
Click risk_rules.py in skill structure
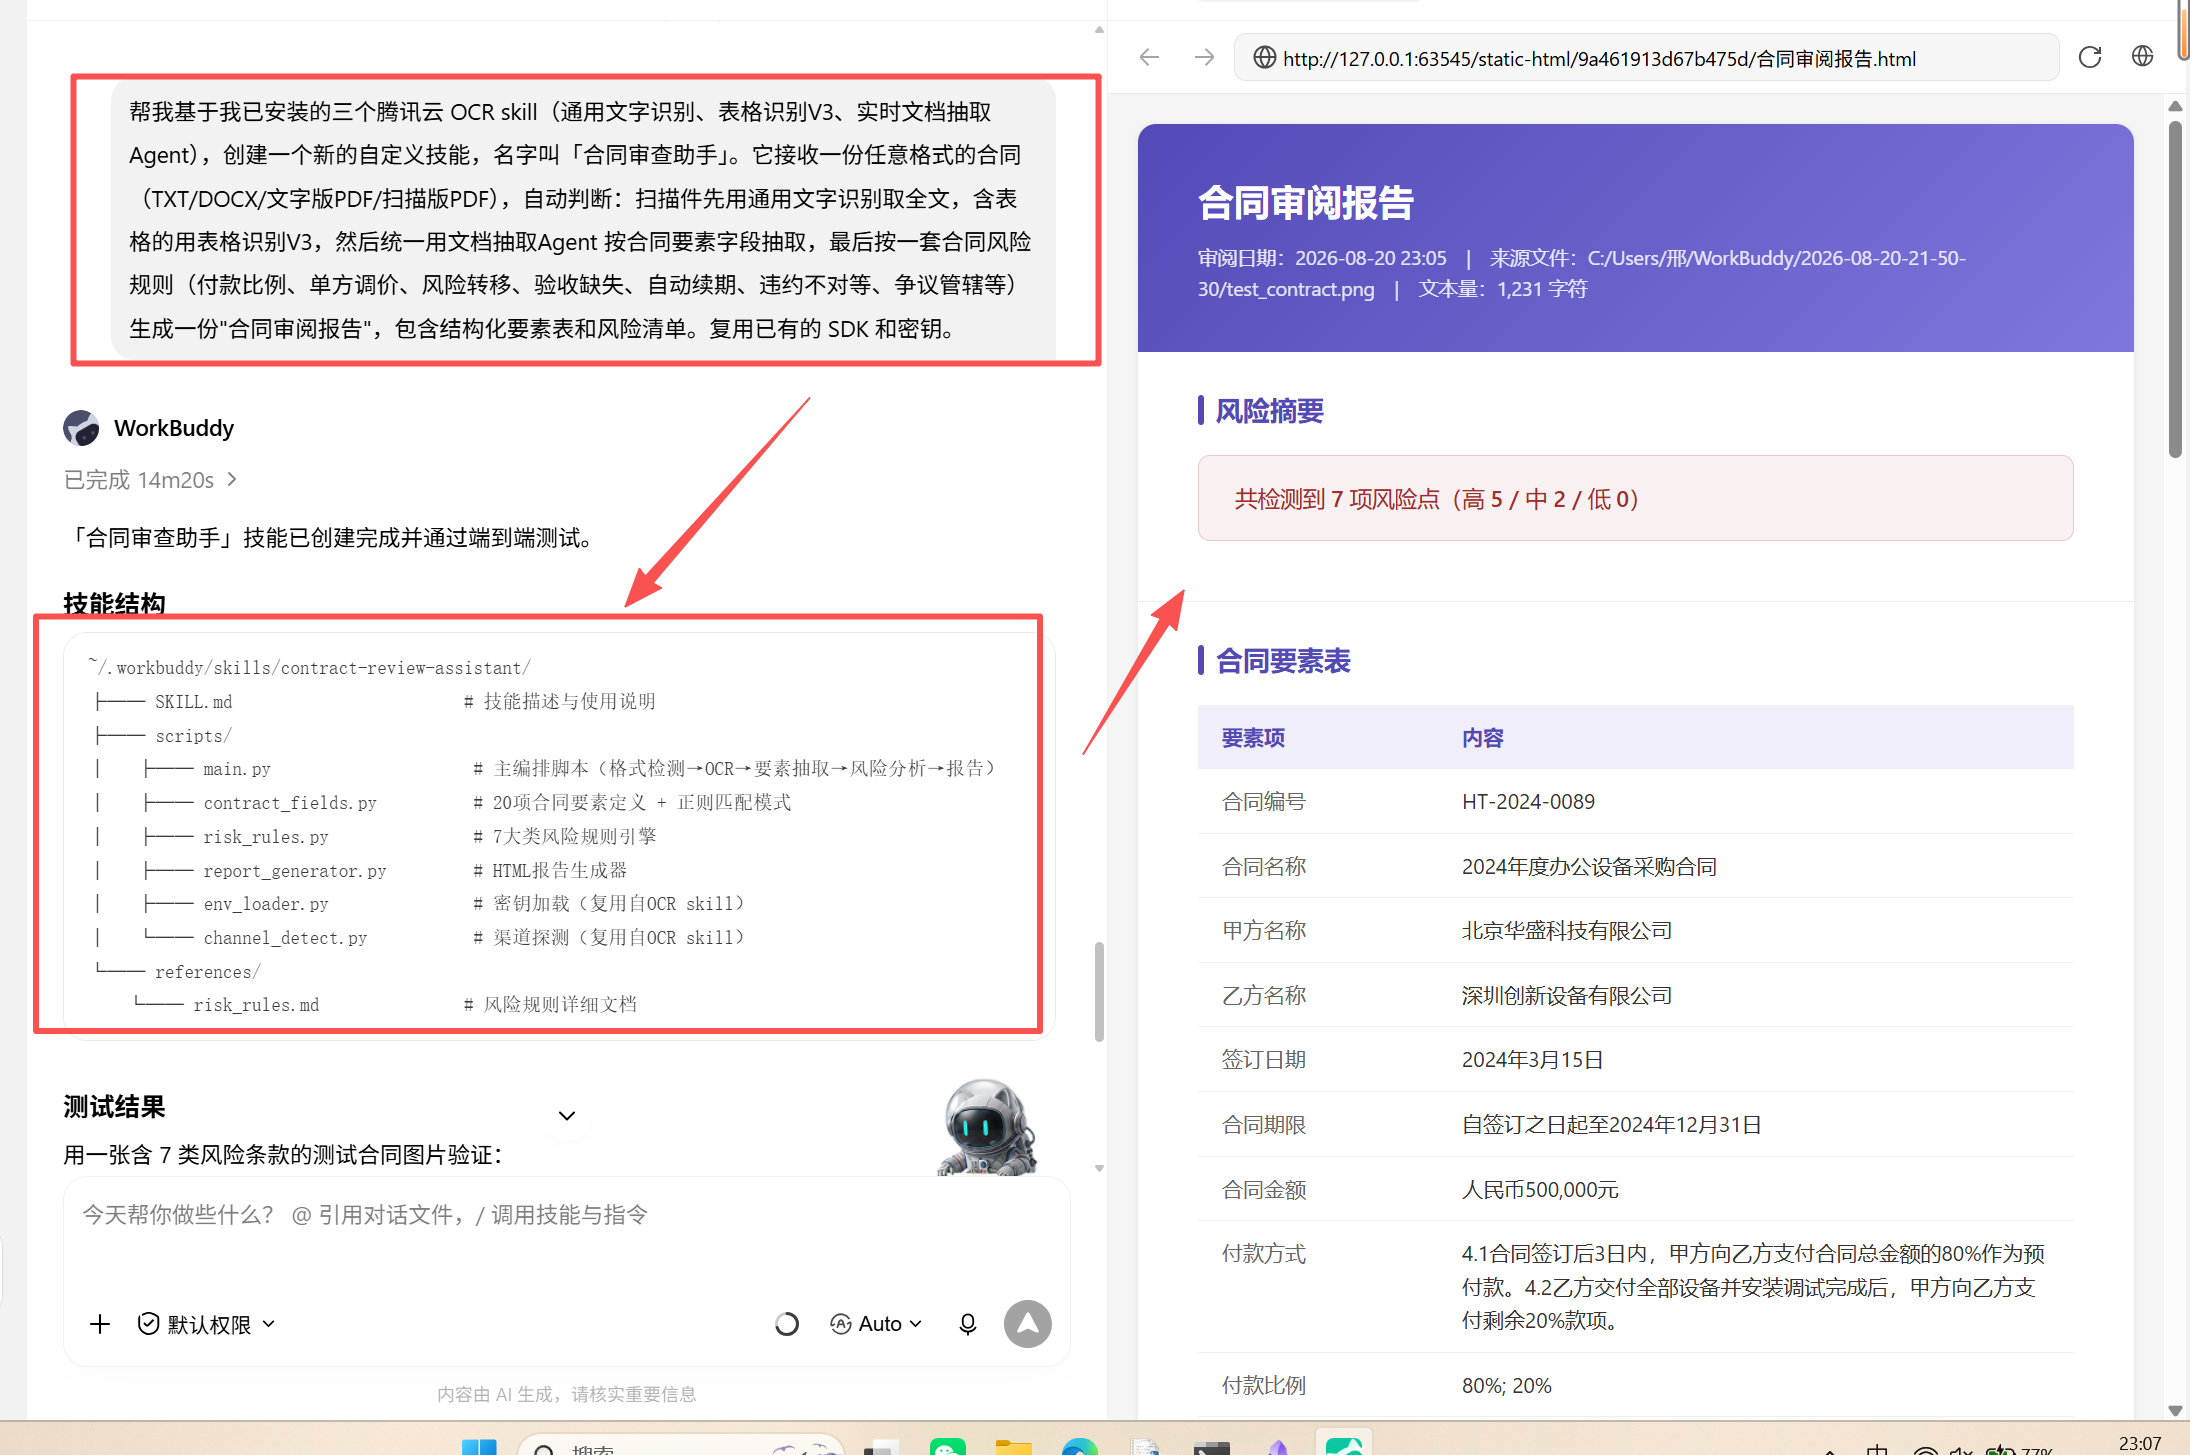click(x=266, y=837)
